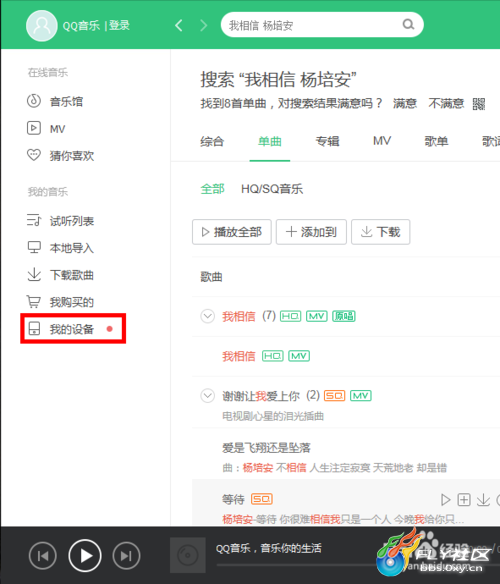The width and height of the screenshot is (500, 584).
Task: Click the magnifier search icon
Action: 408,25
